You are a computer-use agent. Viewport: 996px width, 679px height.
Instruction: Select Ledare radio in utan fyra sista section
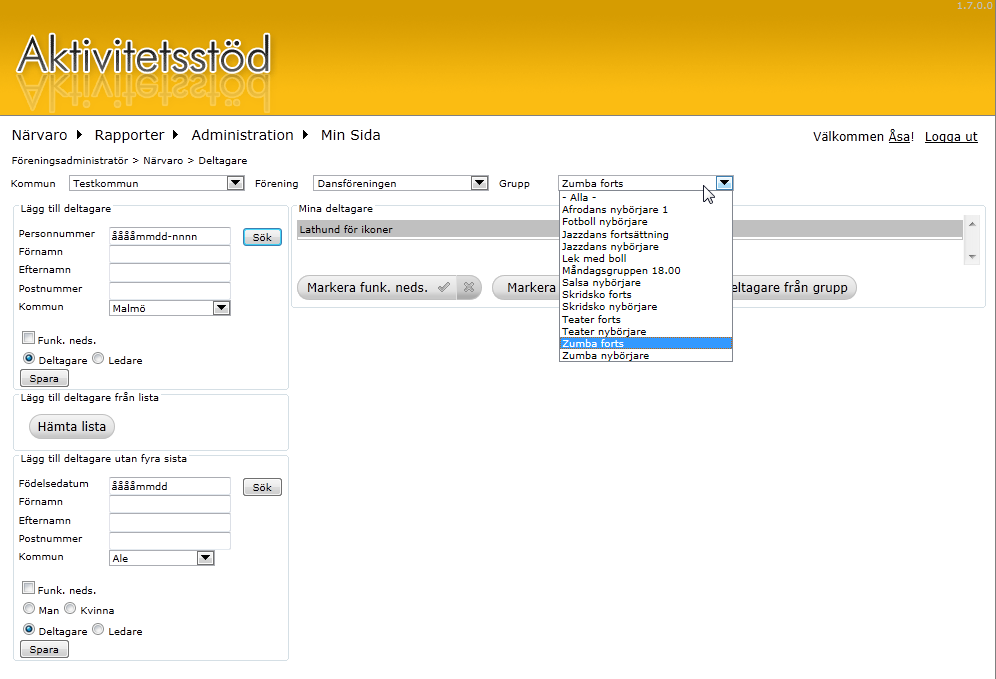point(98,629)
